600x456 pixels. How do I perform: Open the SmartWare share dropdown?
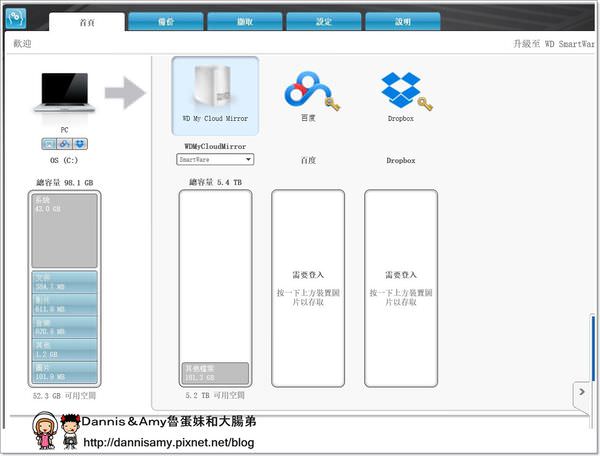tap(215, 160)
